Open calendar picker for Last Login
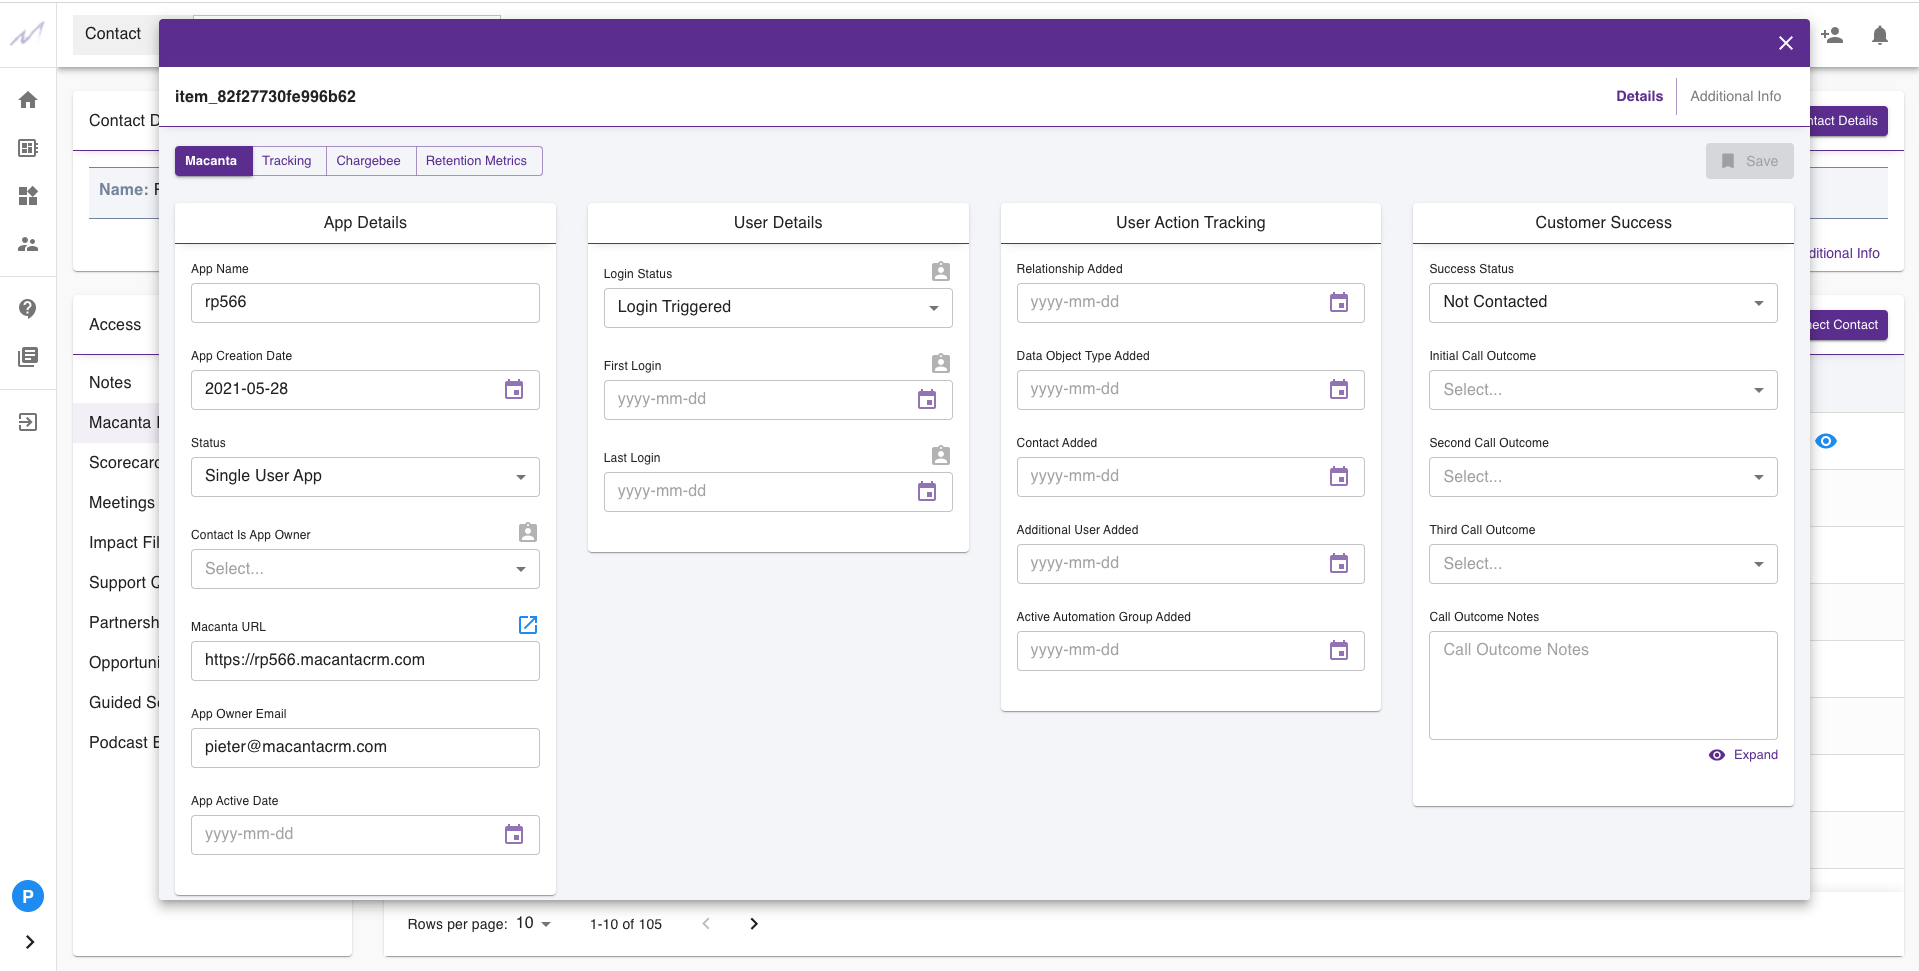The image size is (1919, 971). pyautogui.click(x=926, y=492)
